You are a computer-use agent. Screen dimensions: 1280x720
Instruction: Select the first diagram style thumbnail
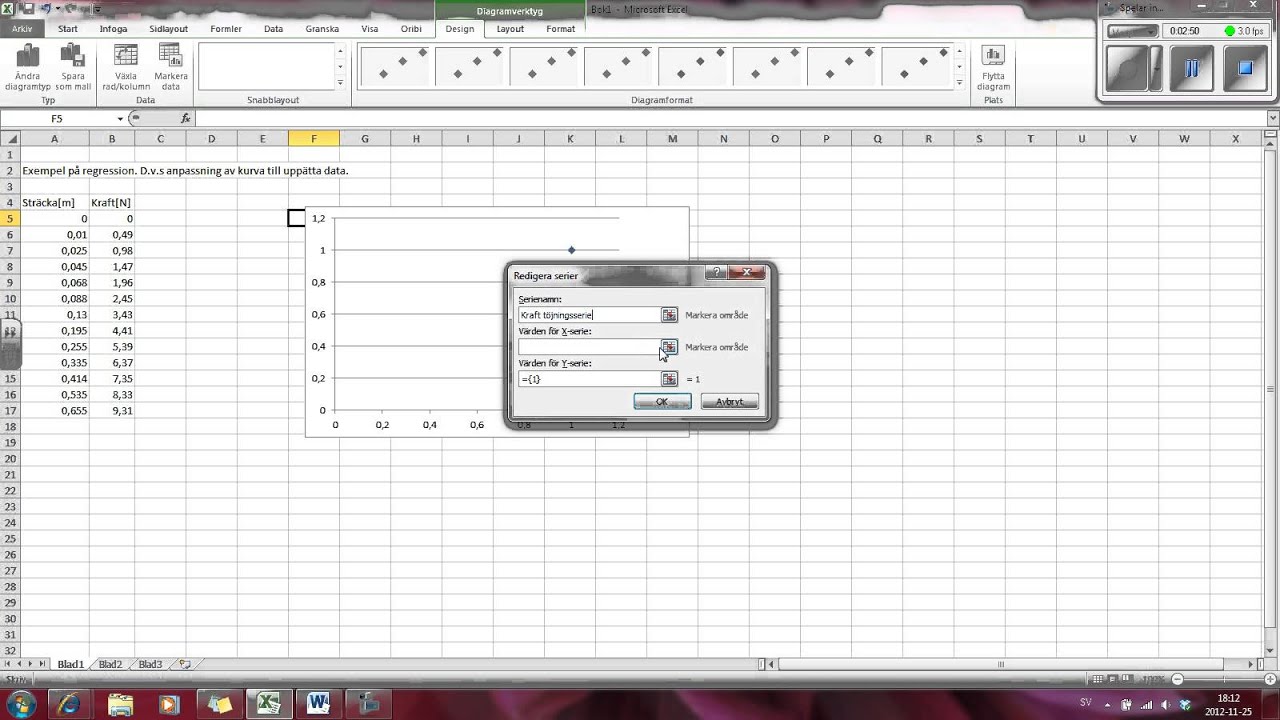(392, 67)
